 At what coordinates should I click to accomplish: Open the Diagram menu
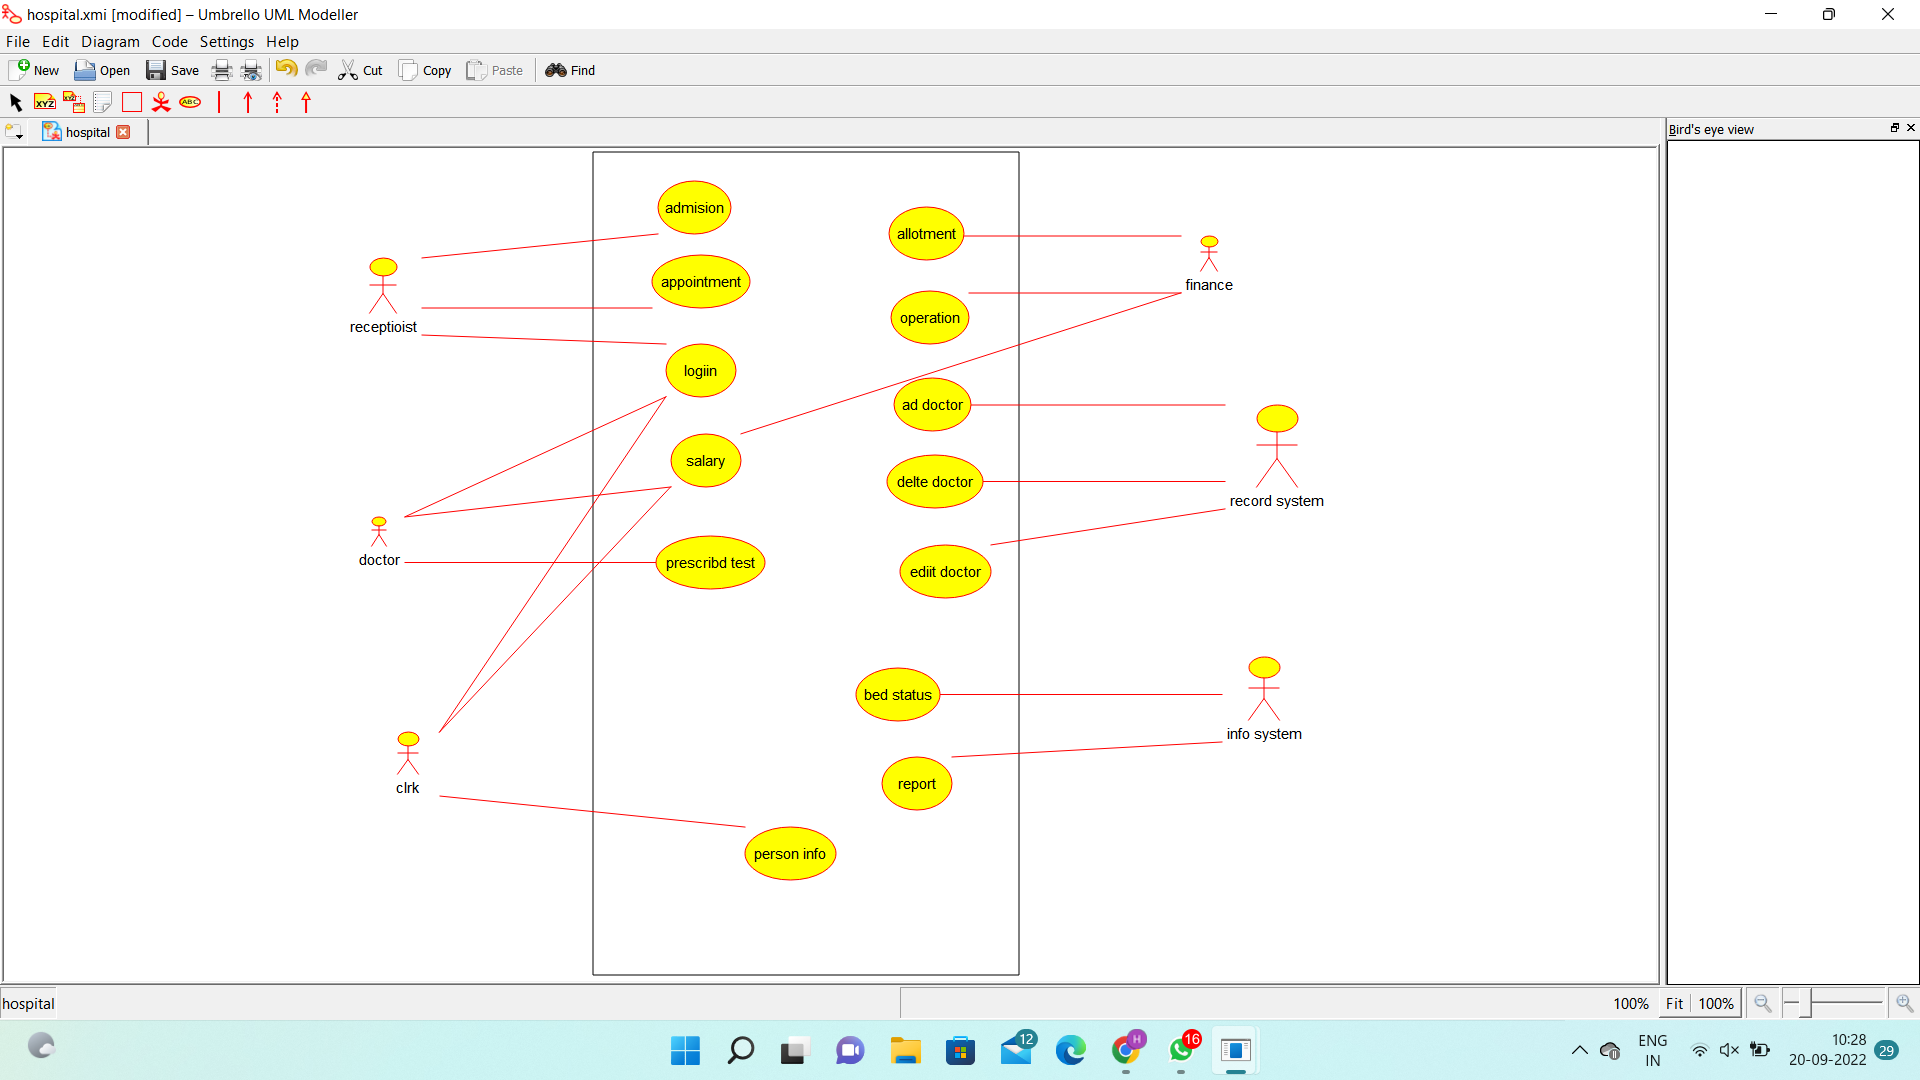110,42
